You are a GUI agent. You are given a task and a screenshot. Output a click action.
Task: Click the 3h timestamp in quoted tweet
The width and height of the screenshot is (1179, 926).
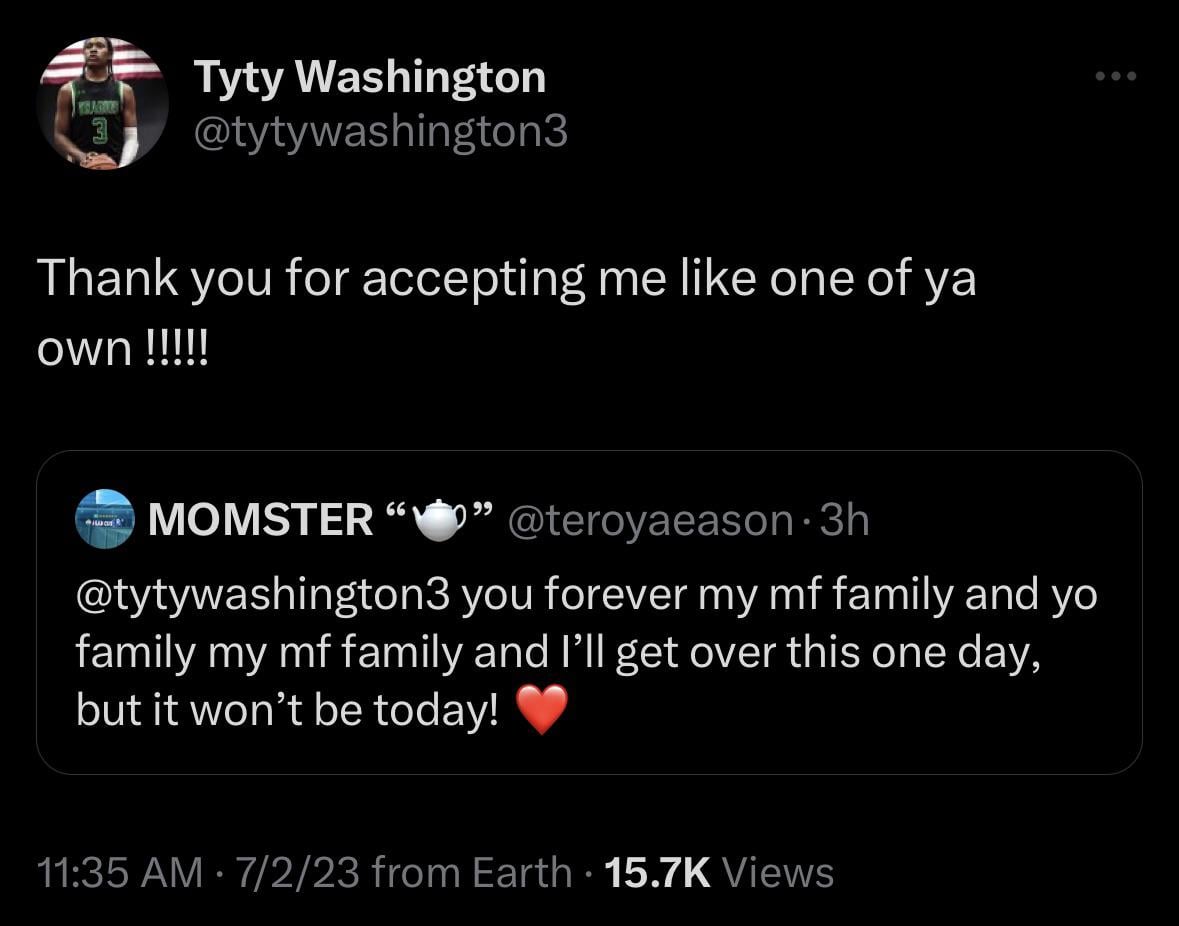coord(843,520)
